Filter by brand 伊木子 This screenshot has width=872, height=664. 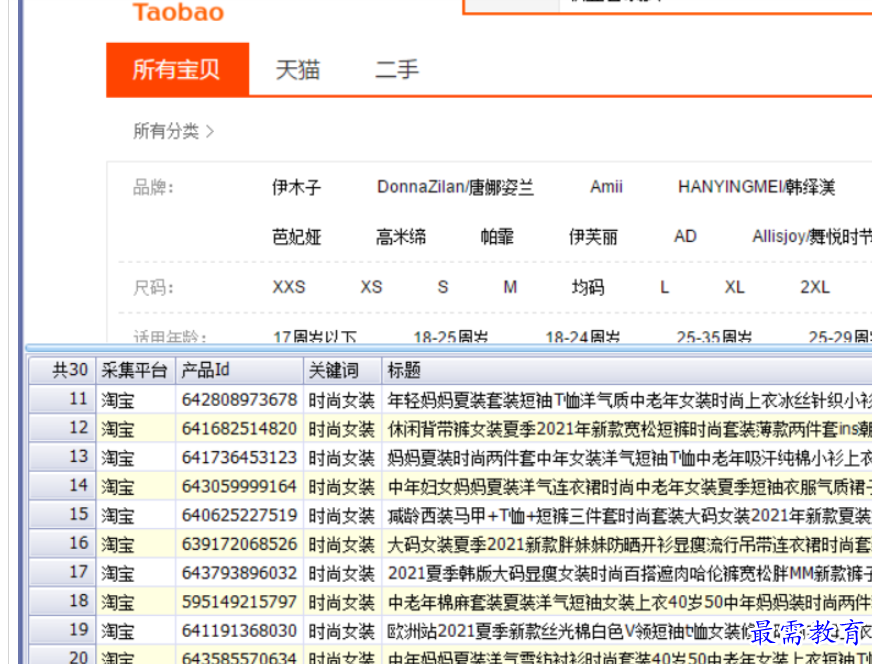[296, 187]
